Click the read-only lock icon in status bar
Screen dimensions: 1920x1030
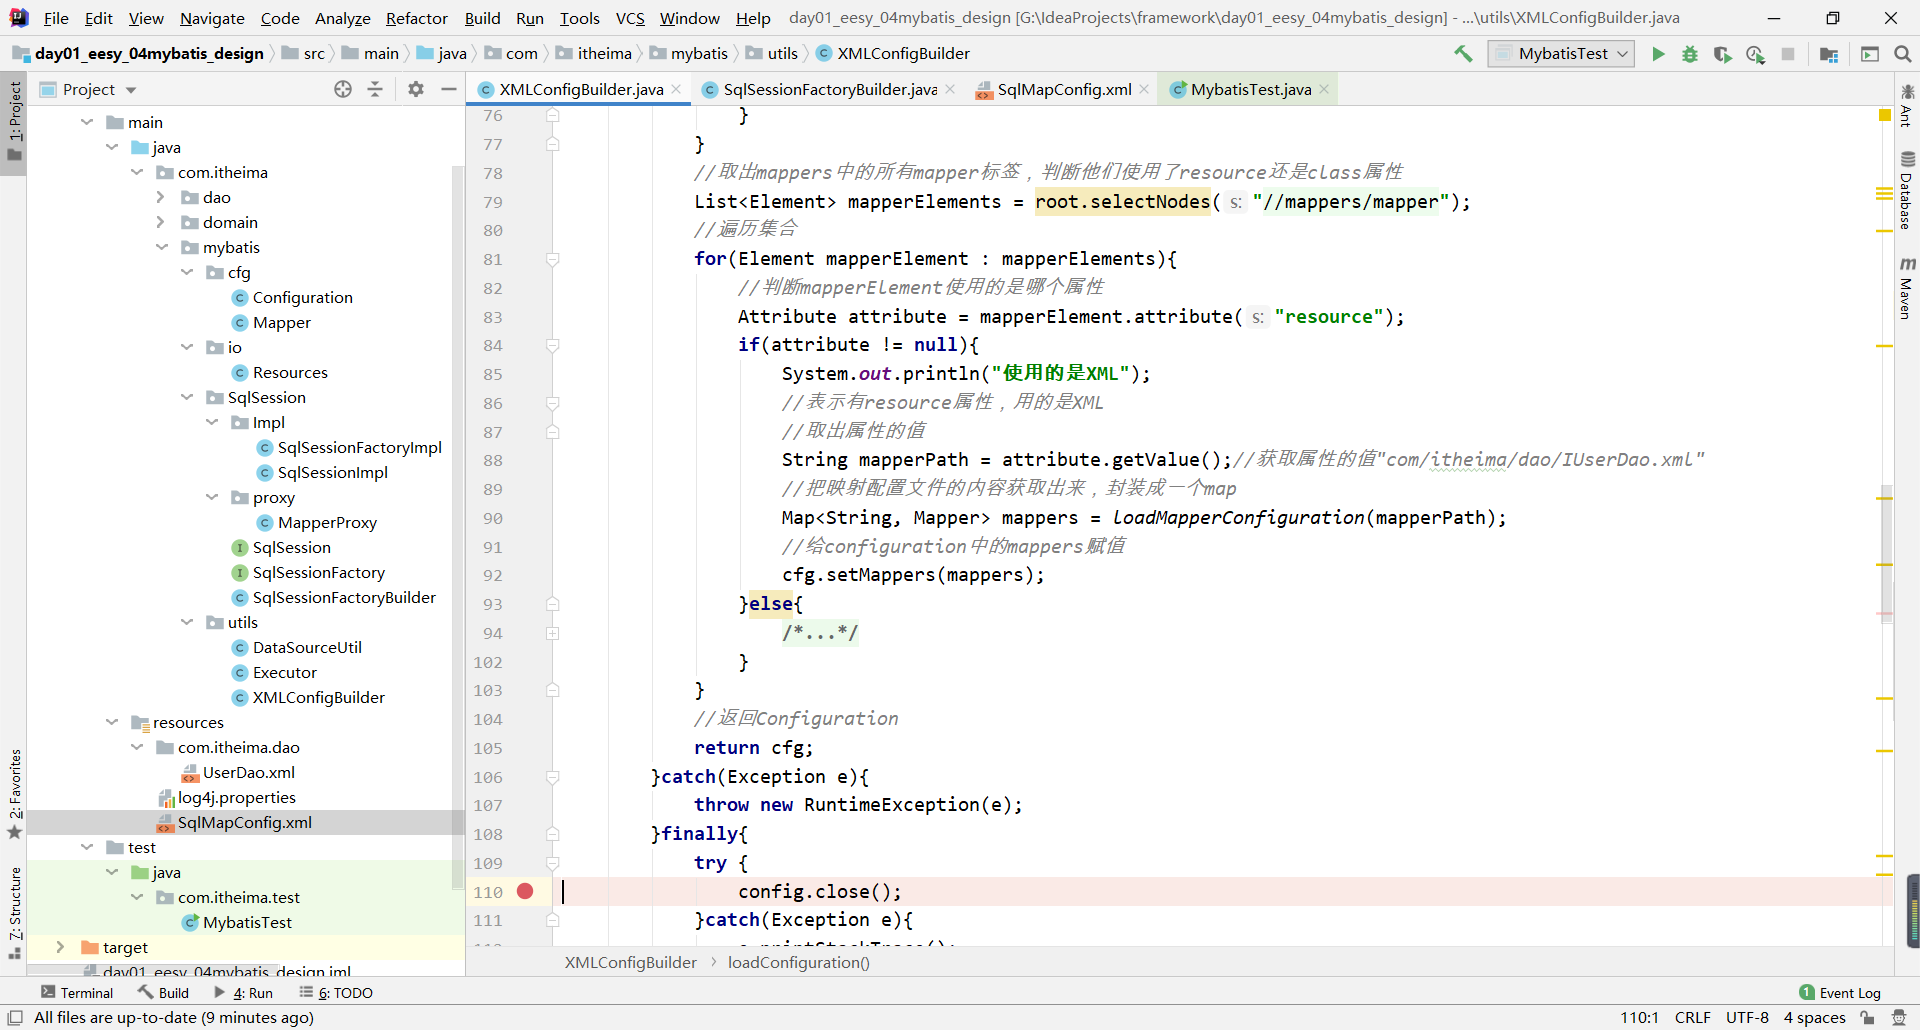(1867, 1018)
